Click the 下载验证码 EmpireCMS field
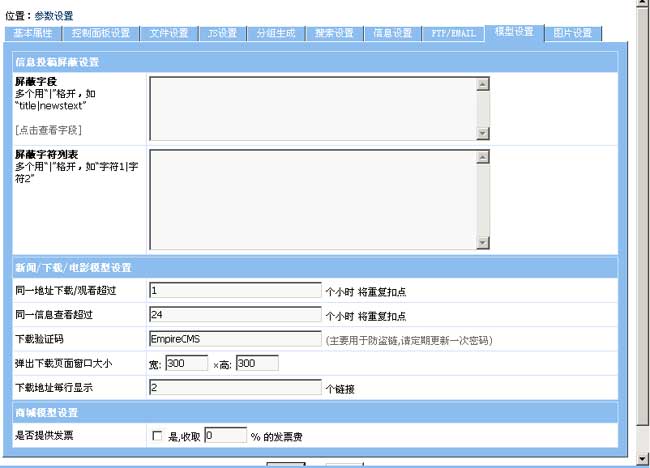 (235, 339)
